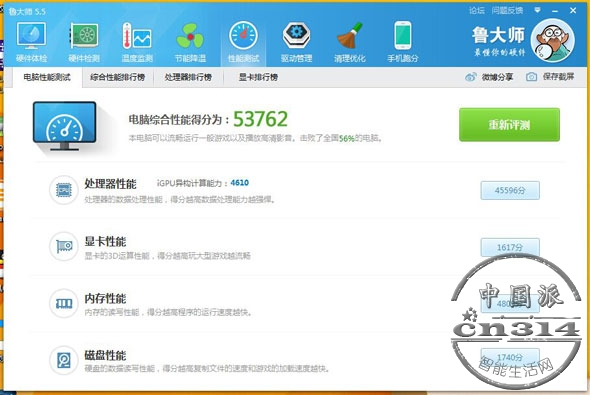
Task: Click the iGPU score value 4610
Action: [240, 183]
